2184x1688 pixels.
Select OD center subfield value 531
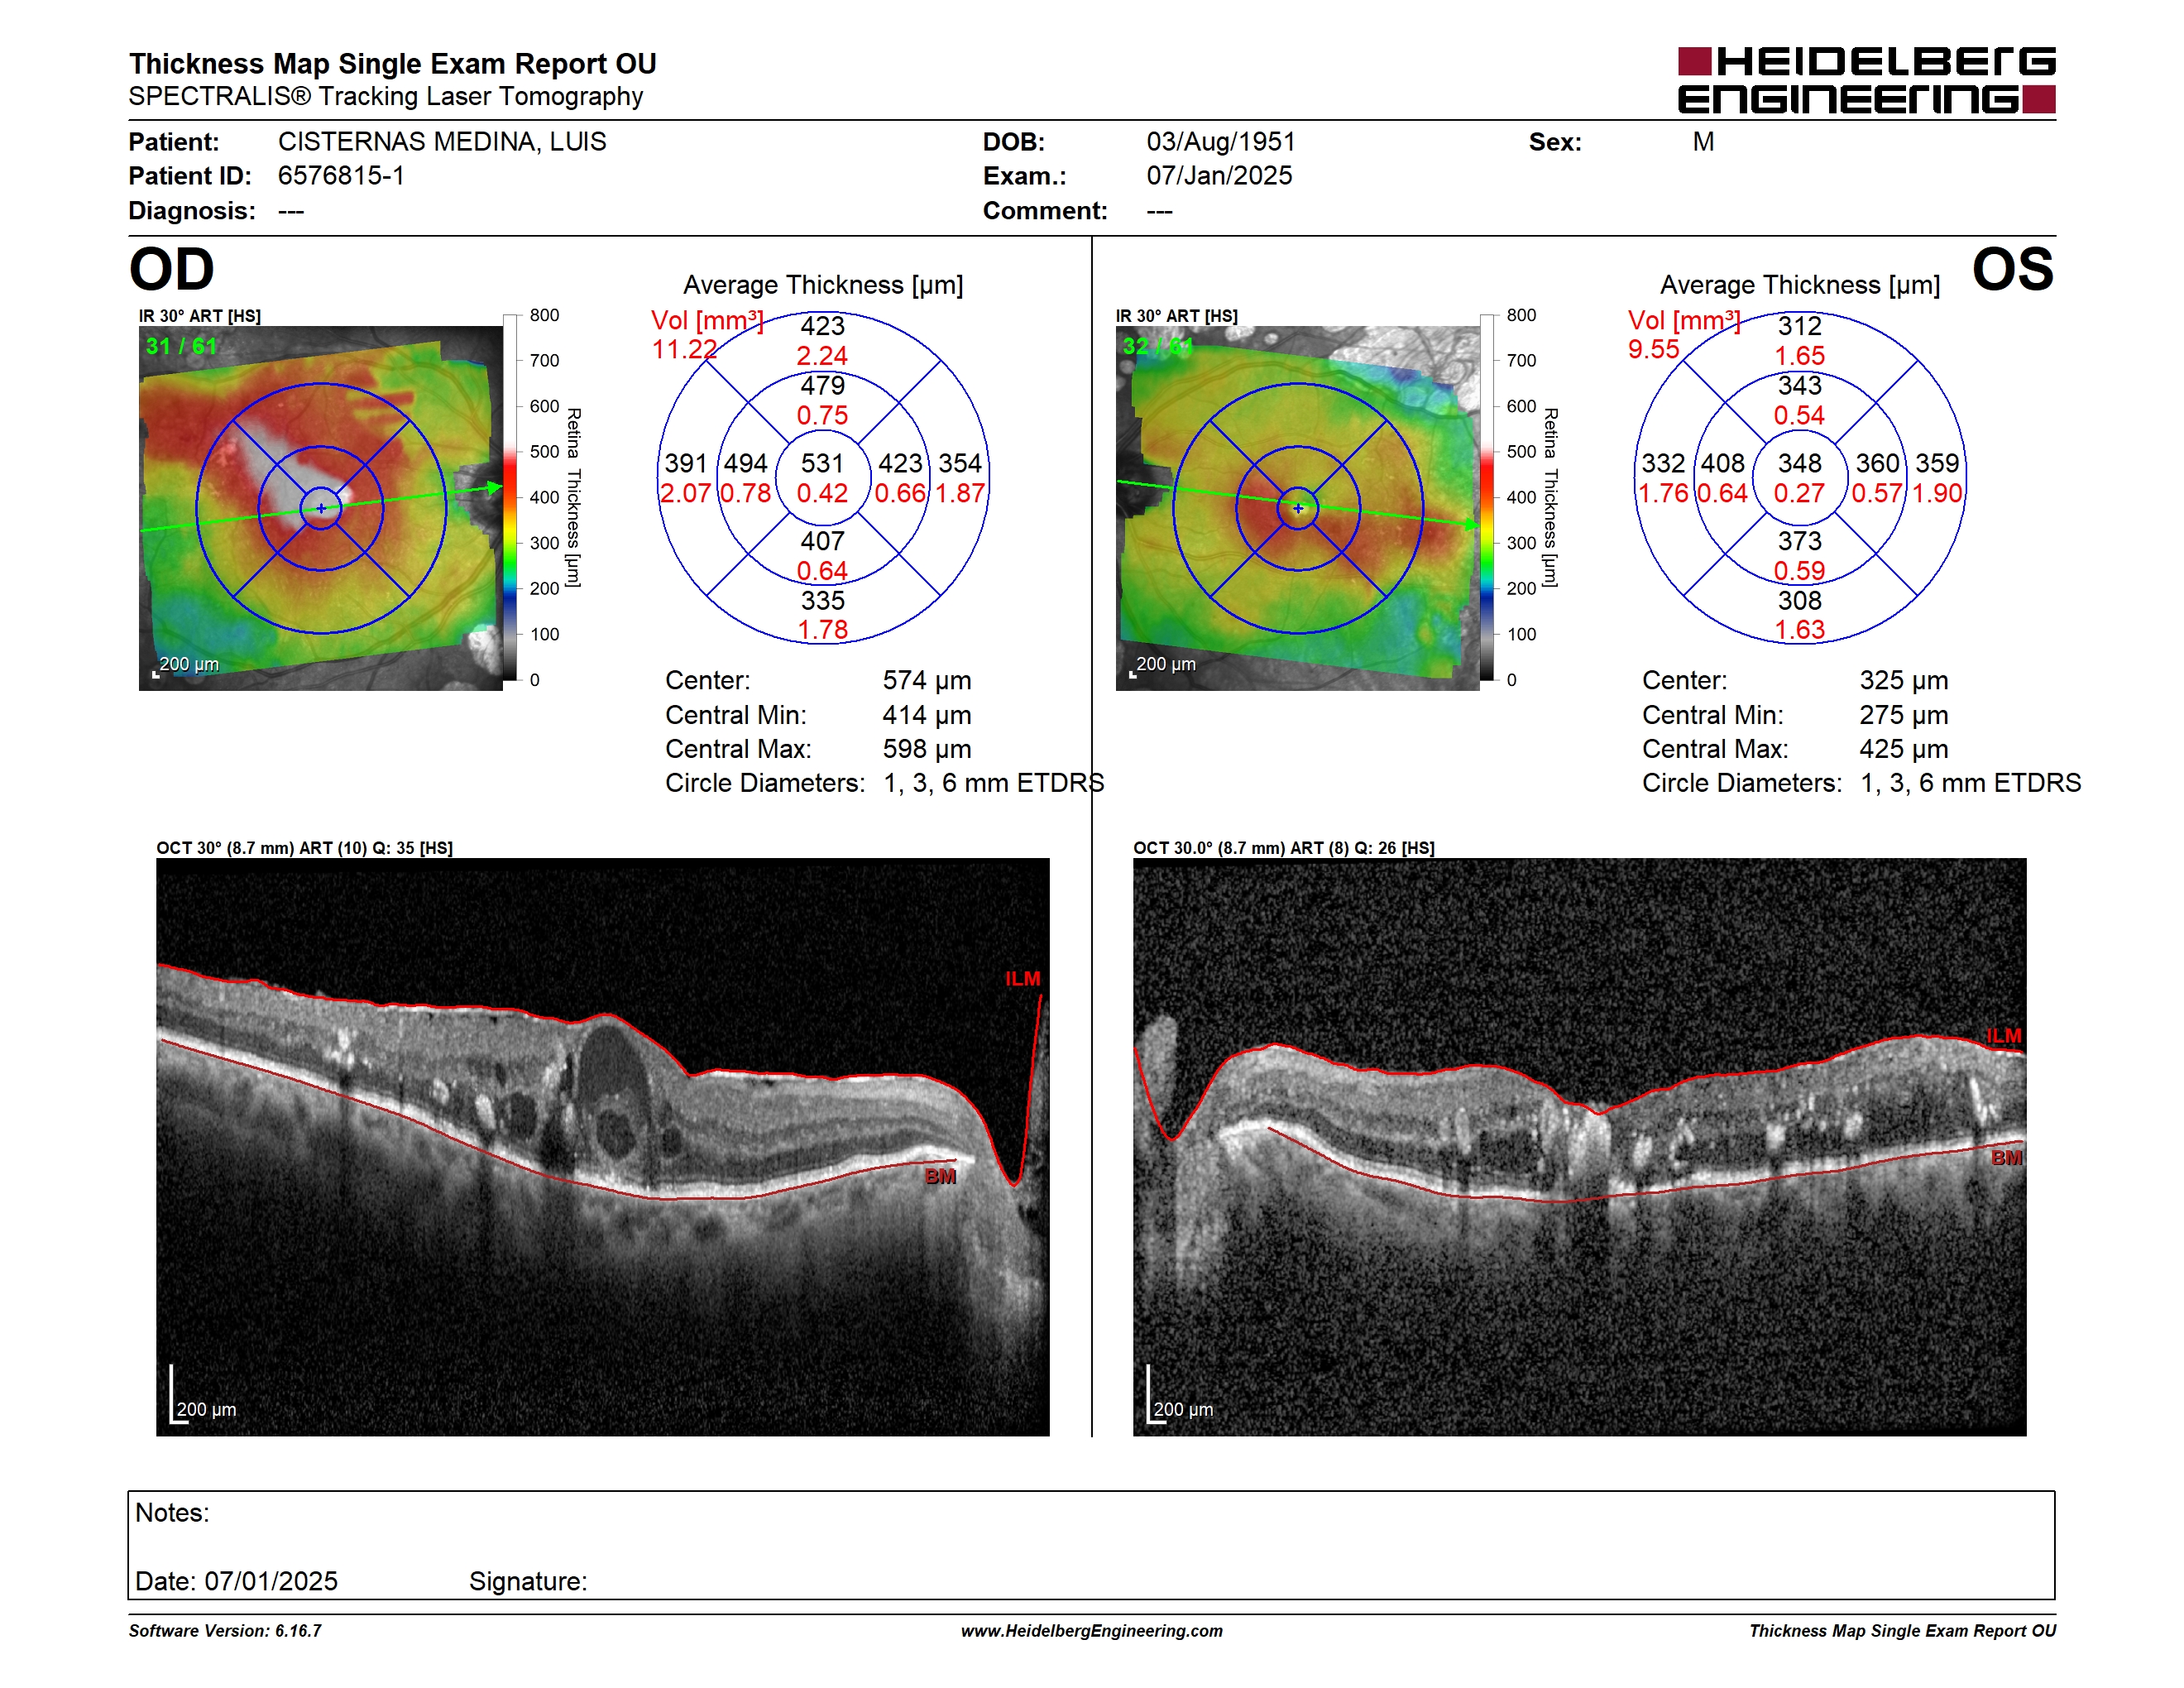point(822,463)
